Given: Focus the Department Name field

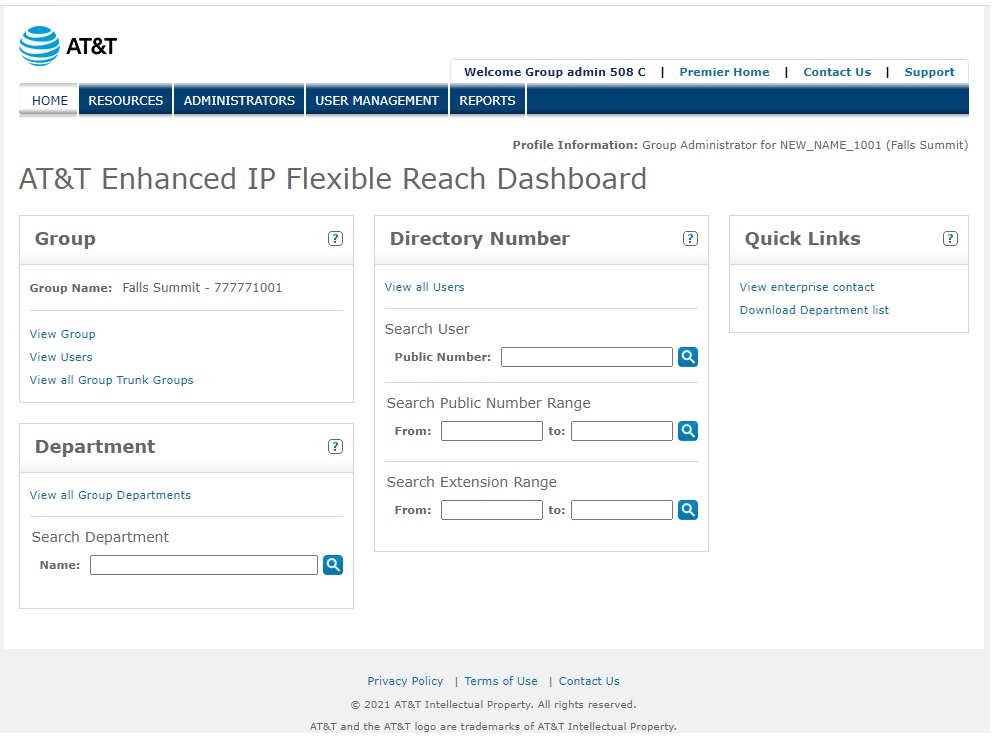Looking at the screenshot, I should click(x=203, y=565).
